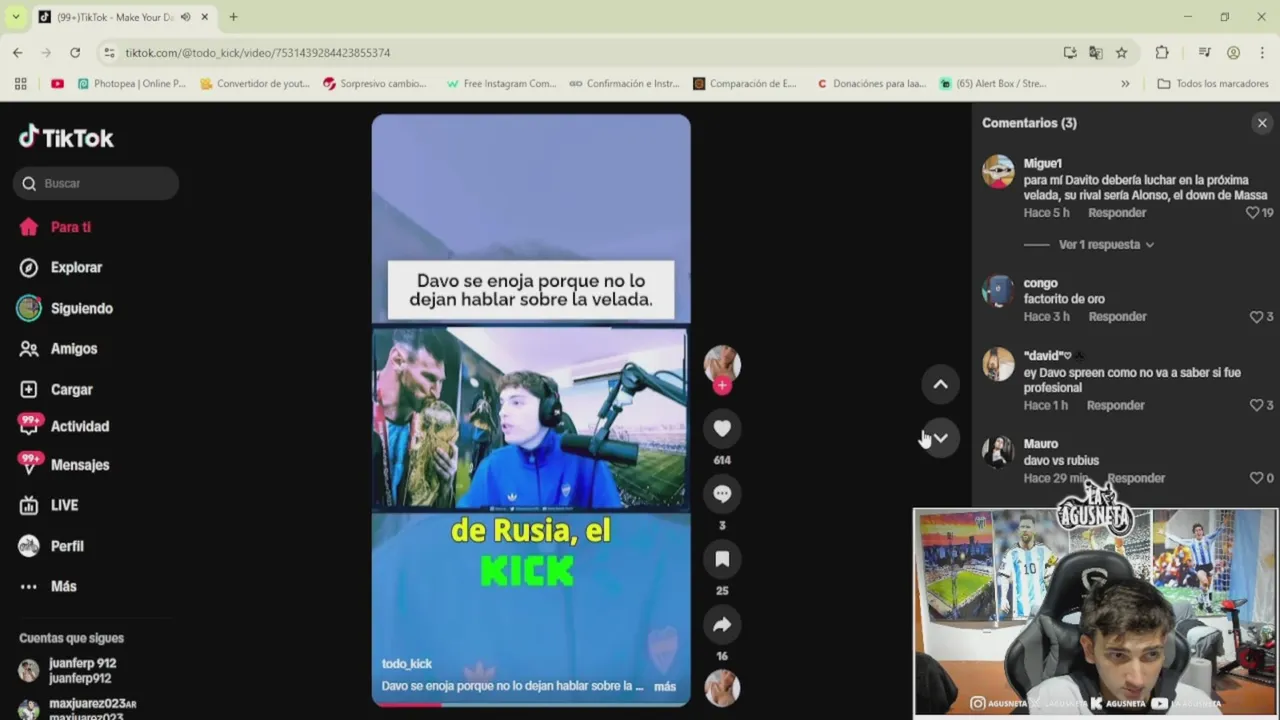Reload the page
The image size is (1280, 720).
pos(75,52)
